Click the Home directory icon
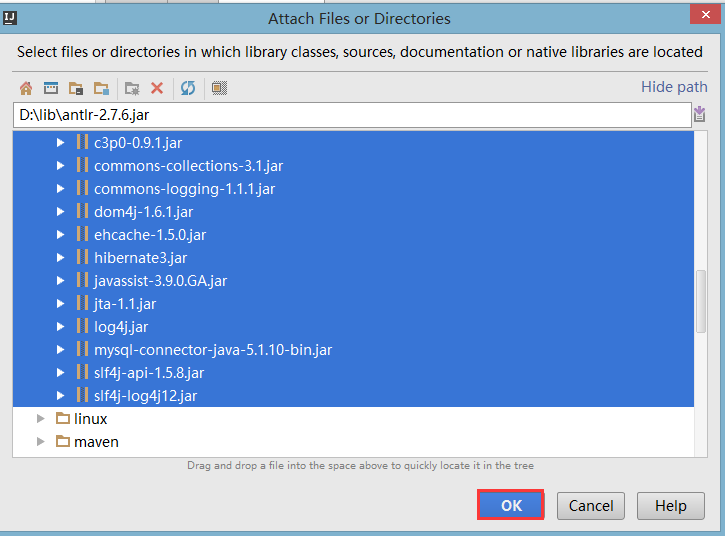Viewport: 725px width, 536px height. point(26,88)
